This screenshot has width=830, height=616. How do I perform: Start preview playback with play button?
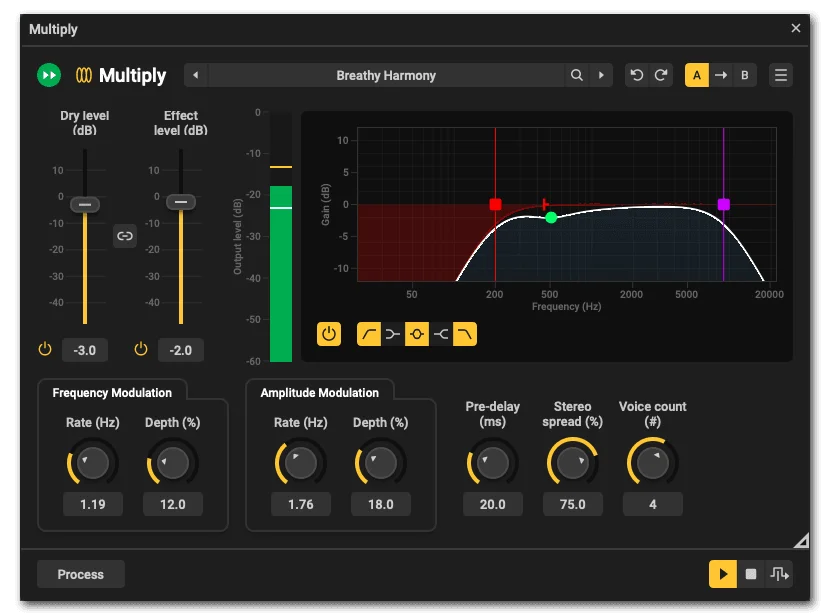click(x=723, y=574)
